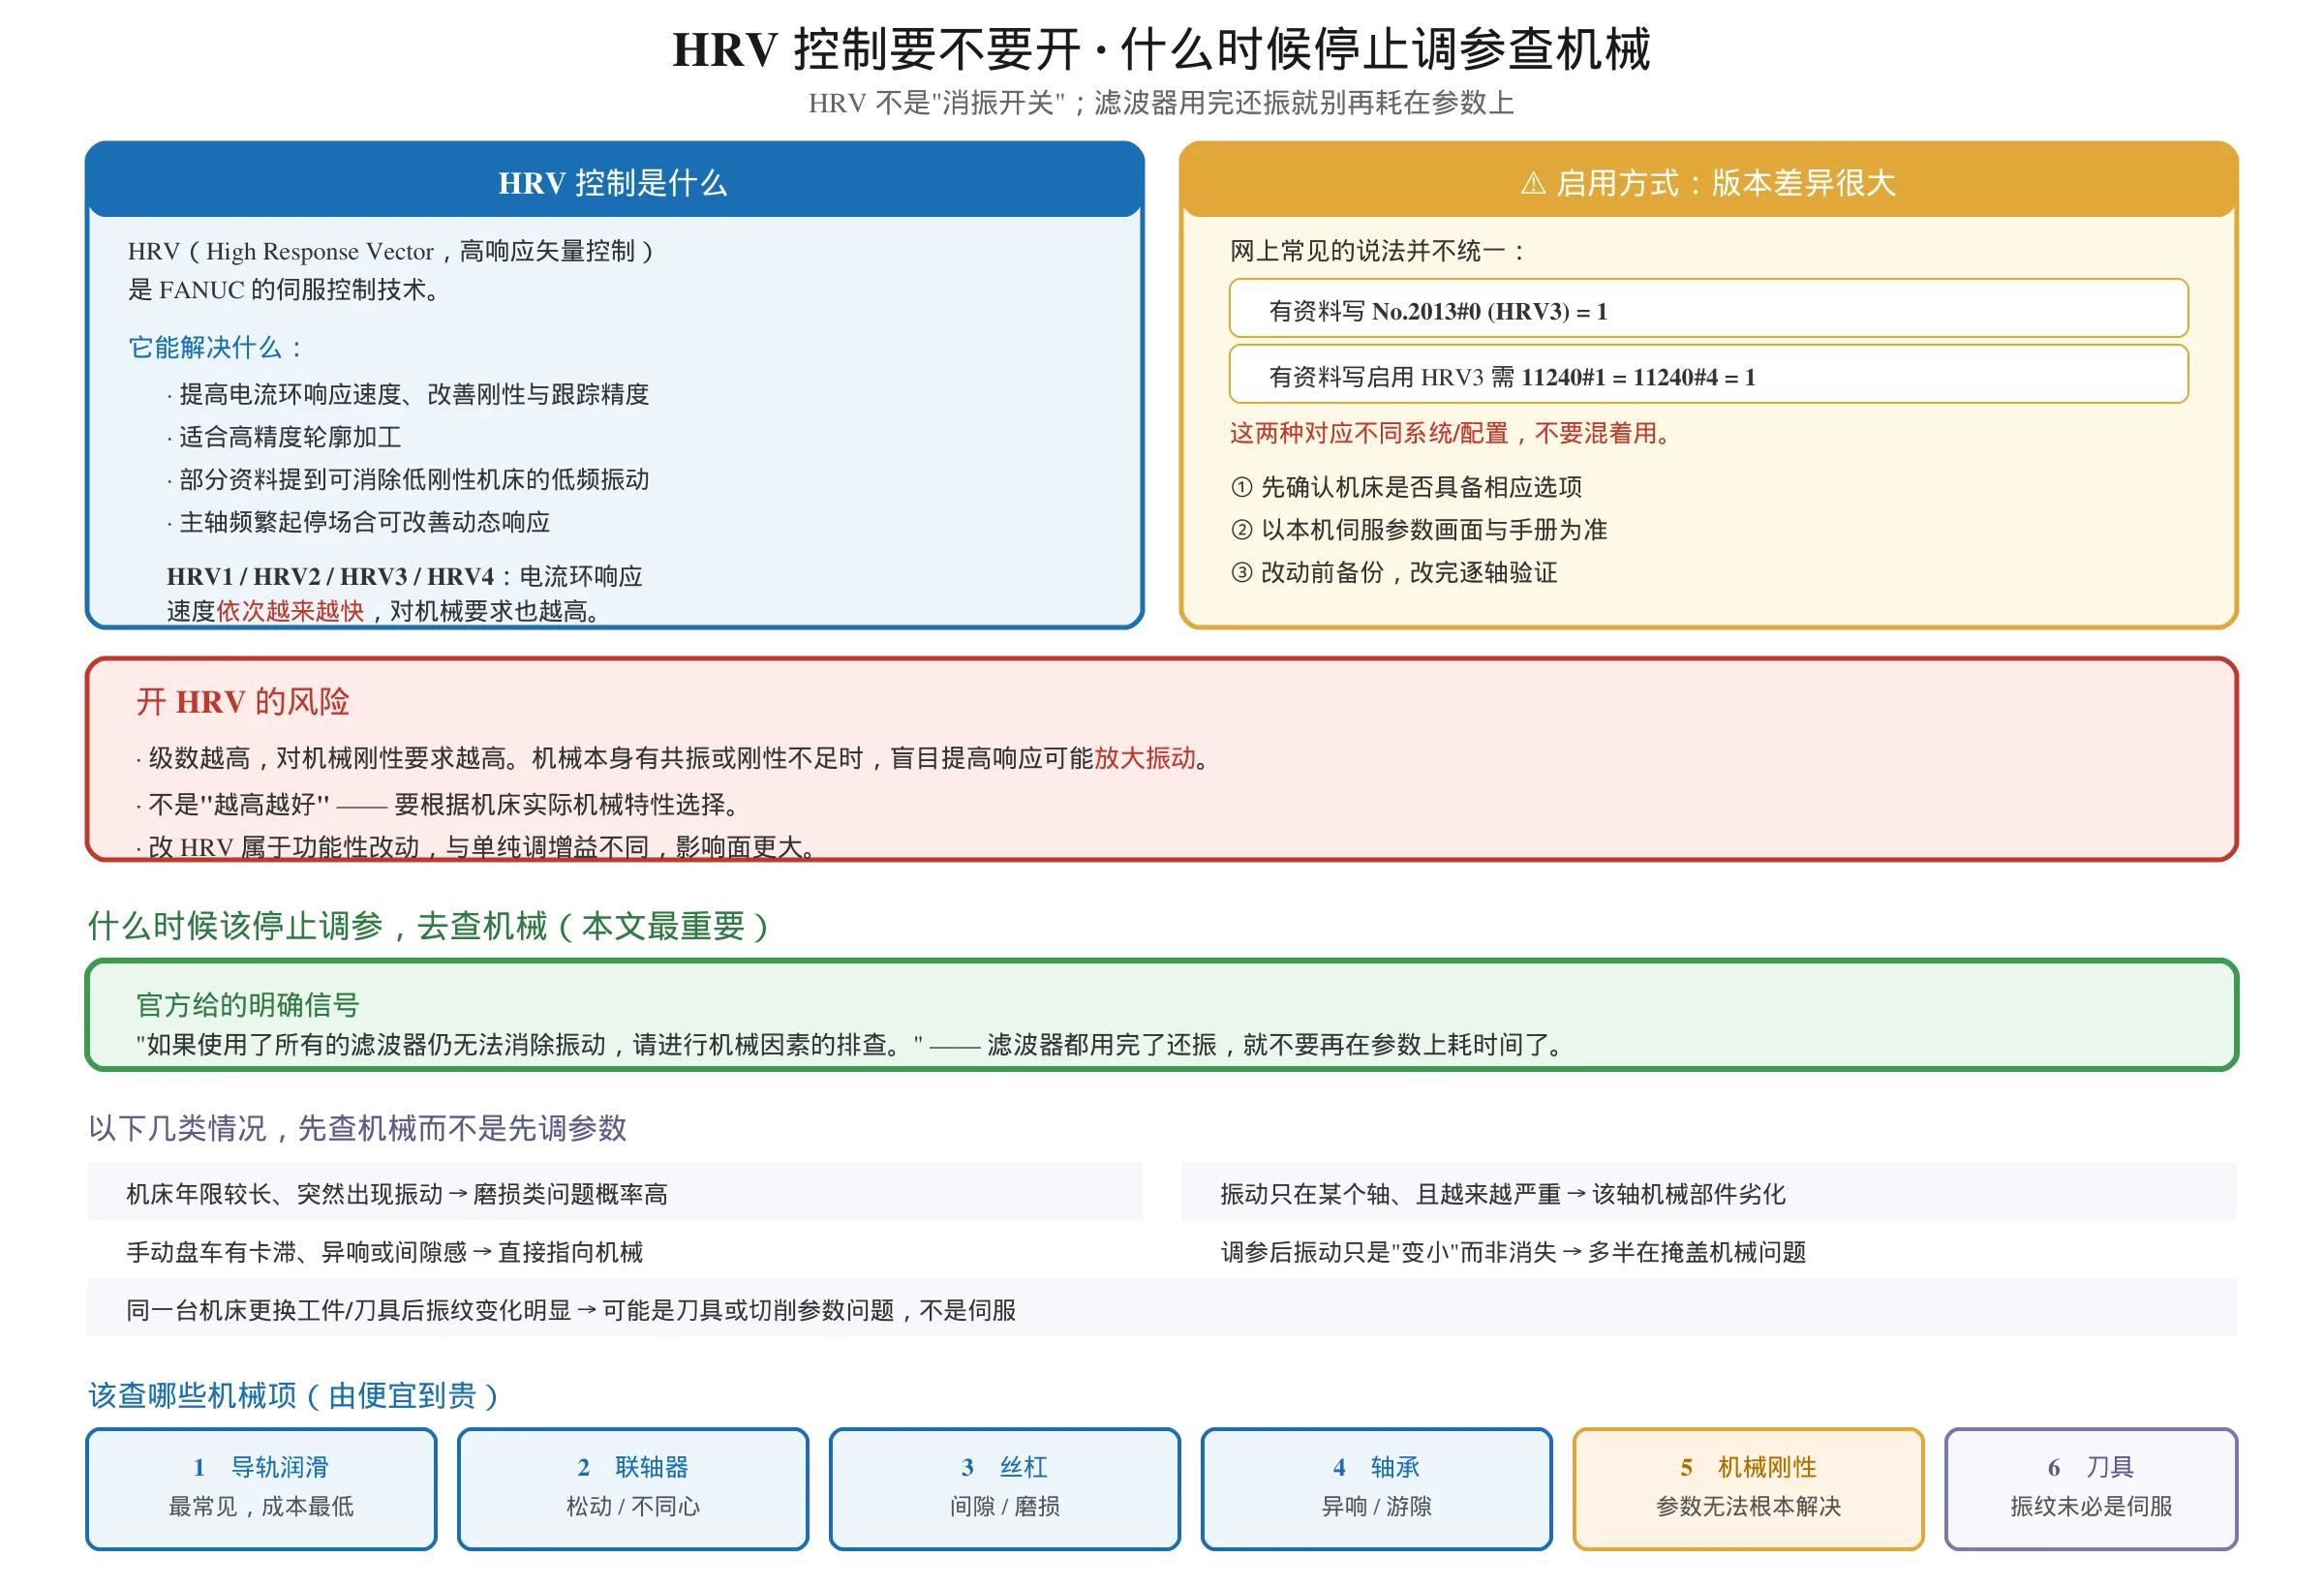Select the box '11240#1 = 11240#4 = 1'

pos(1707,374)
